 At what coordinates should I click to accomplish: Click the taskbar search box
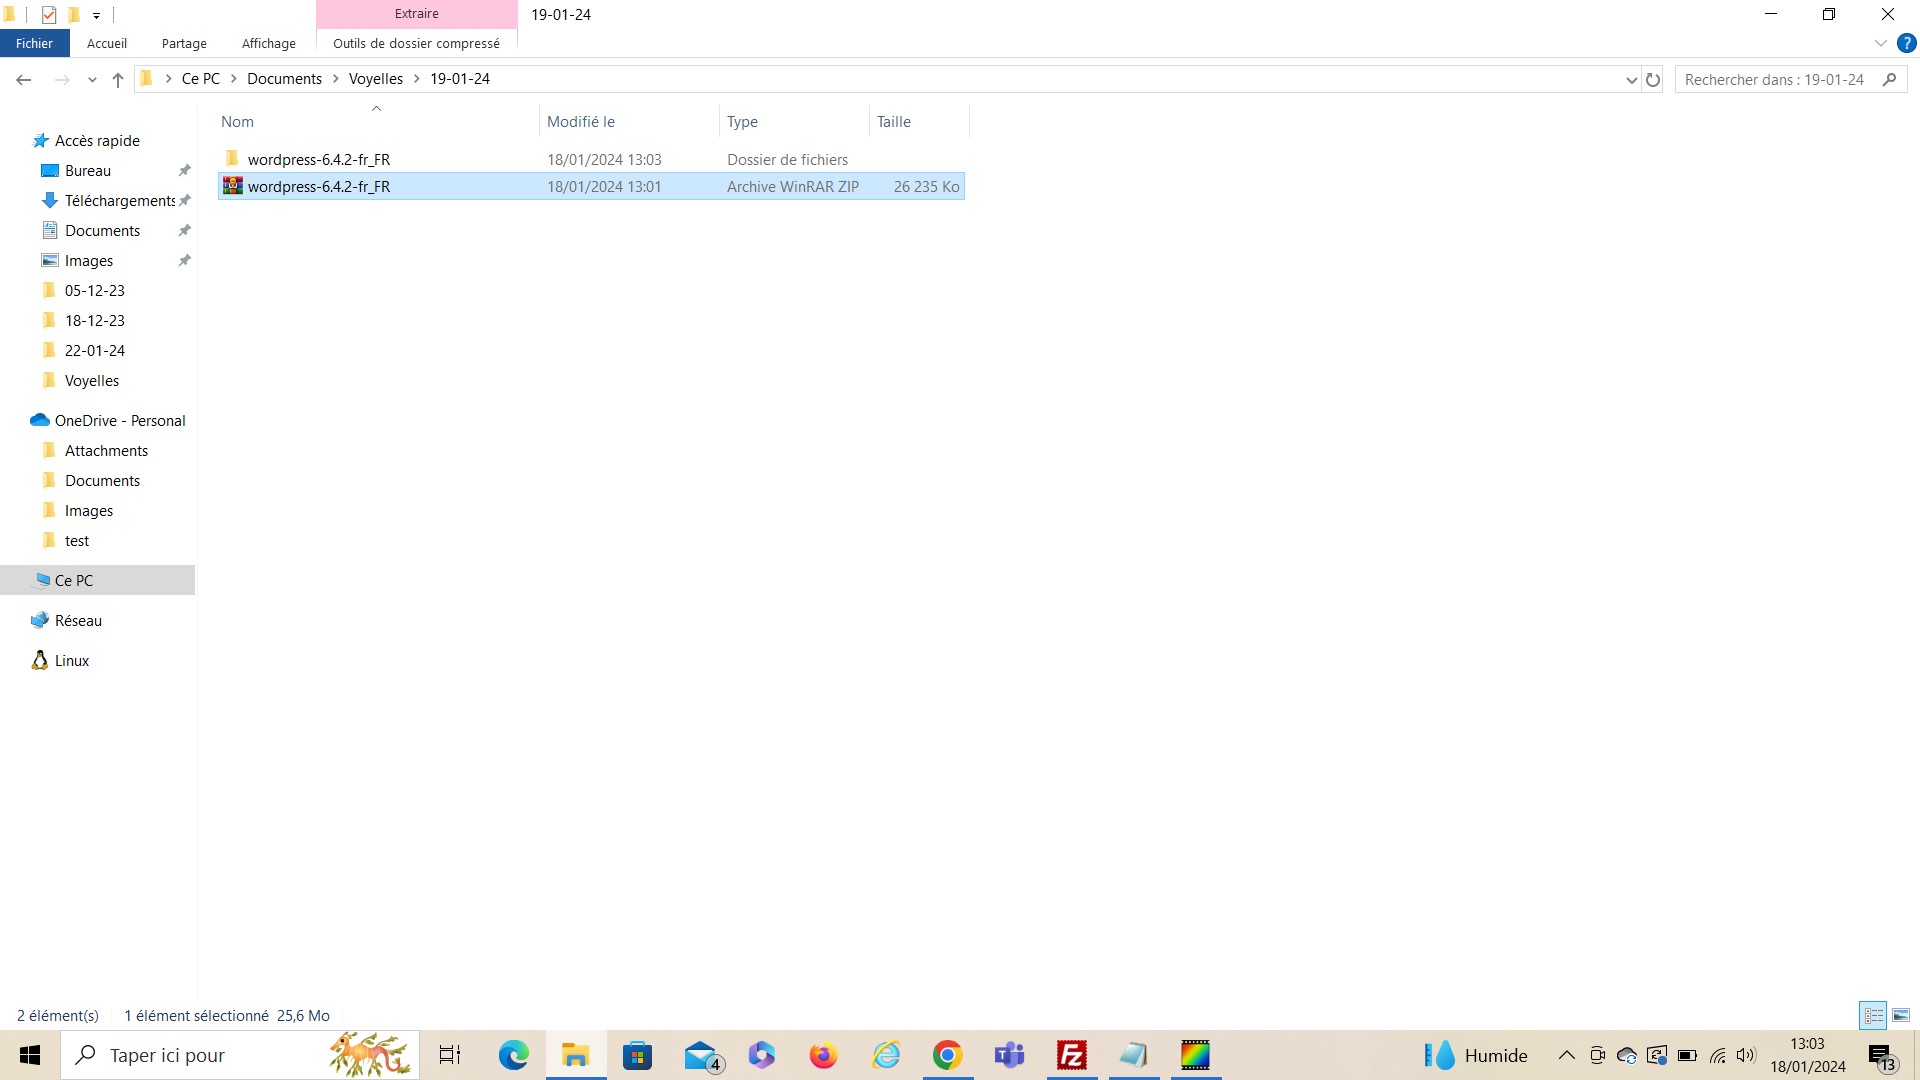coord(240,1055)
